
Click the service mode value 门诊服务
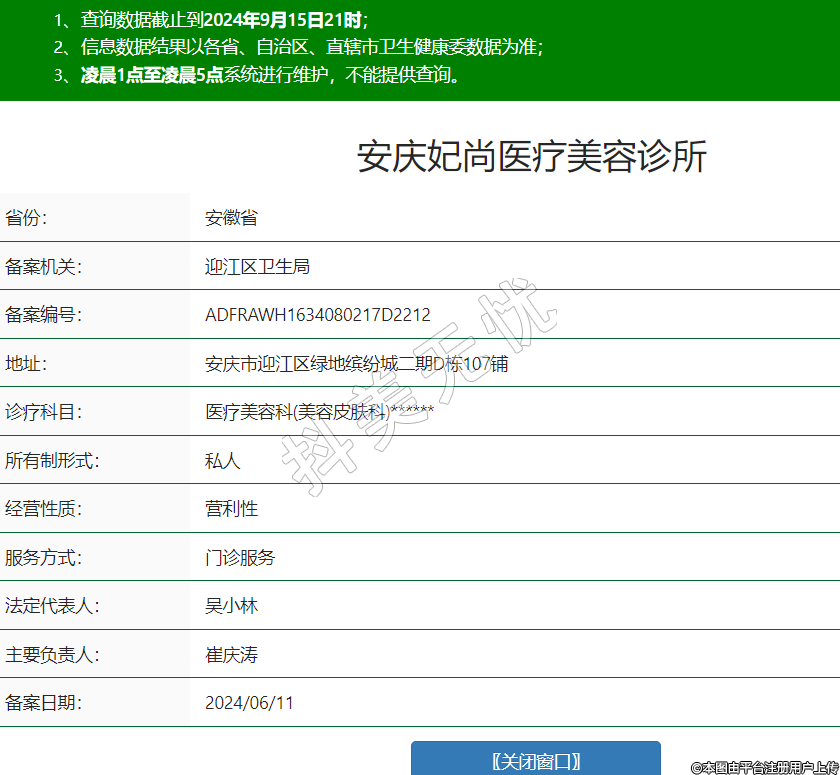pos(240,558)
